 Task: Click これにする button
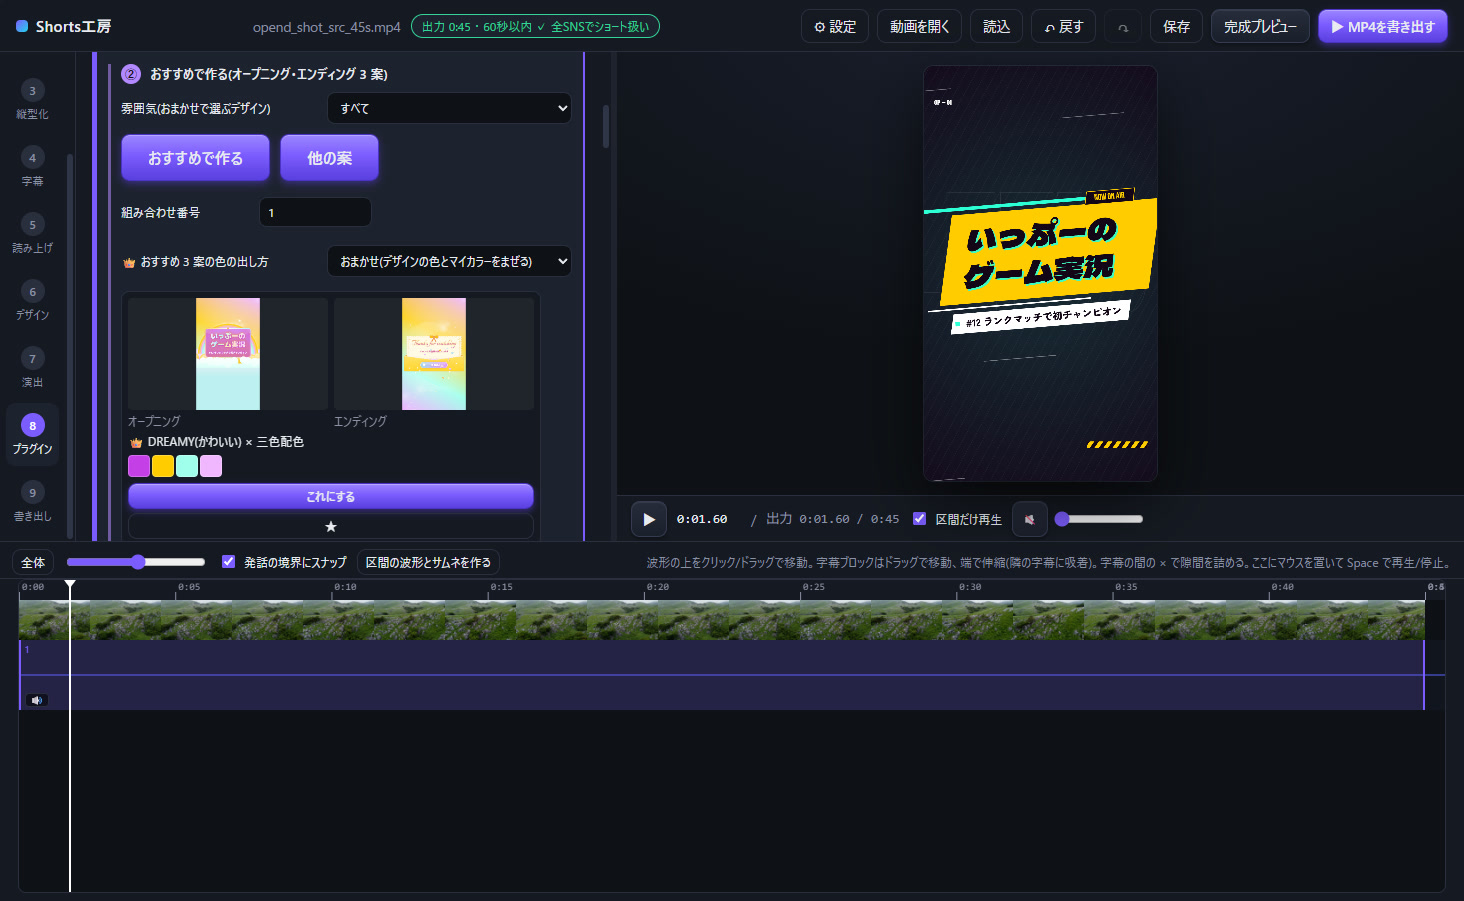click(331, 496)
